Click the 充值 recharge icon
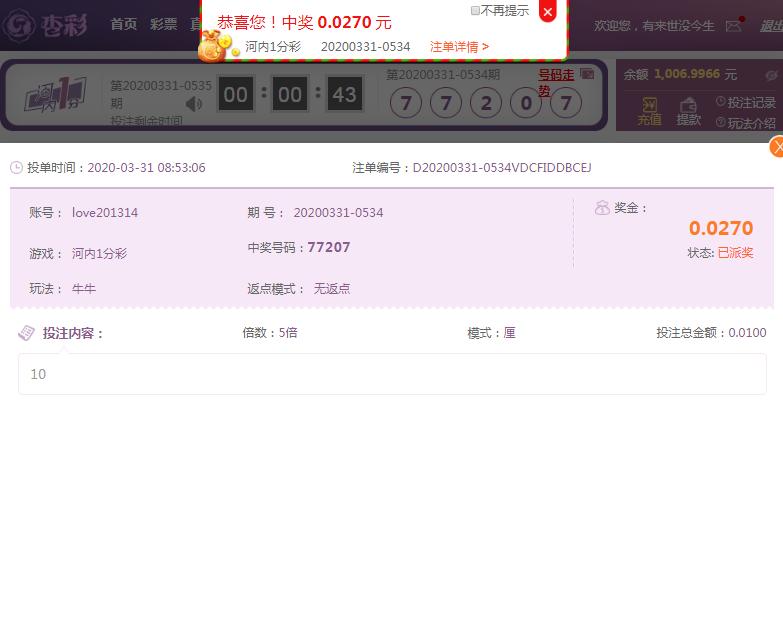The height and width of the screenshot is (623, 783). pos(649,111)
